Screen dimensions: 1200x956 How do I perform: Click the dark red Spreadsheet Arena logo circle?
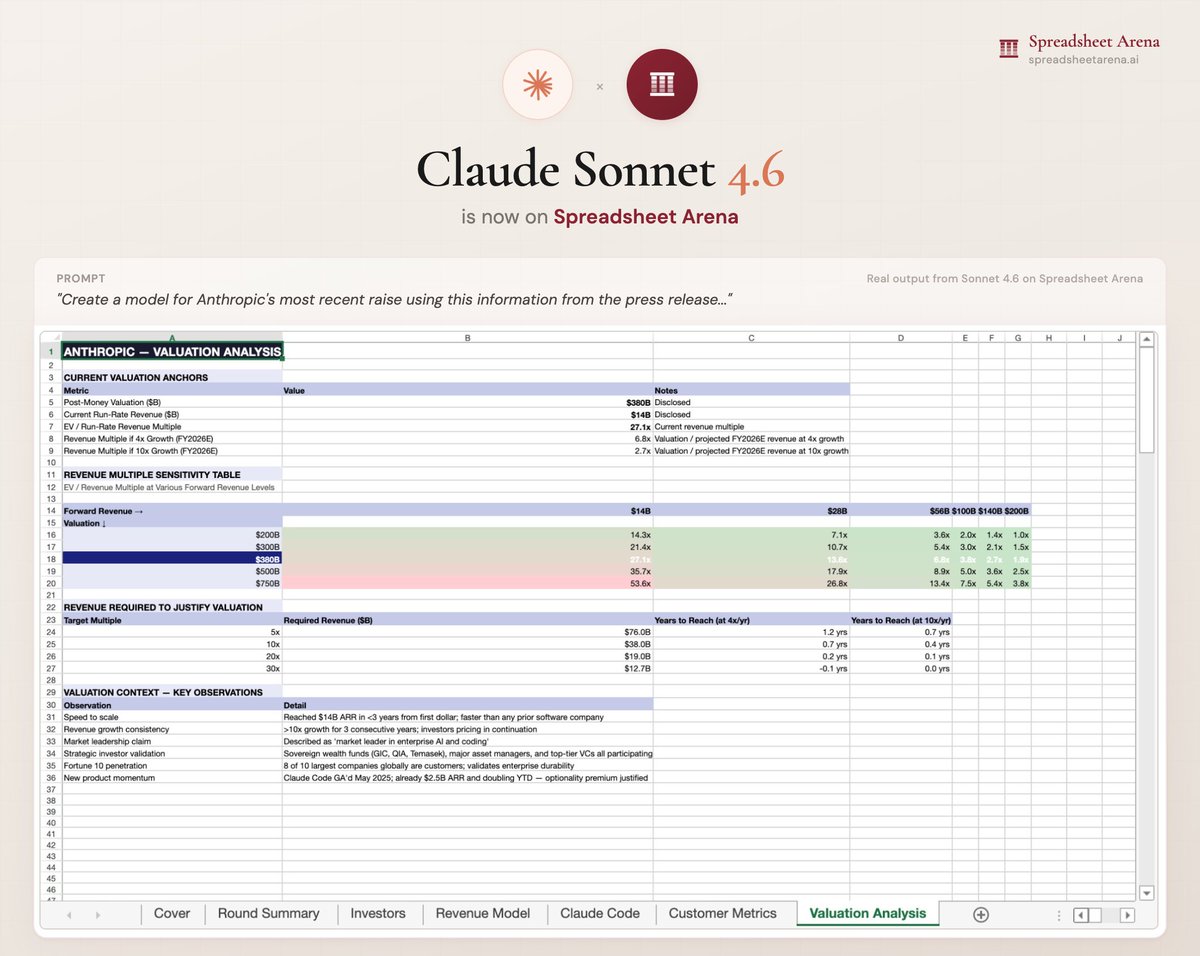point(662,85)
